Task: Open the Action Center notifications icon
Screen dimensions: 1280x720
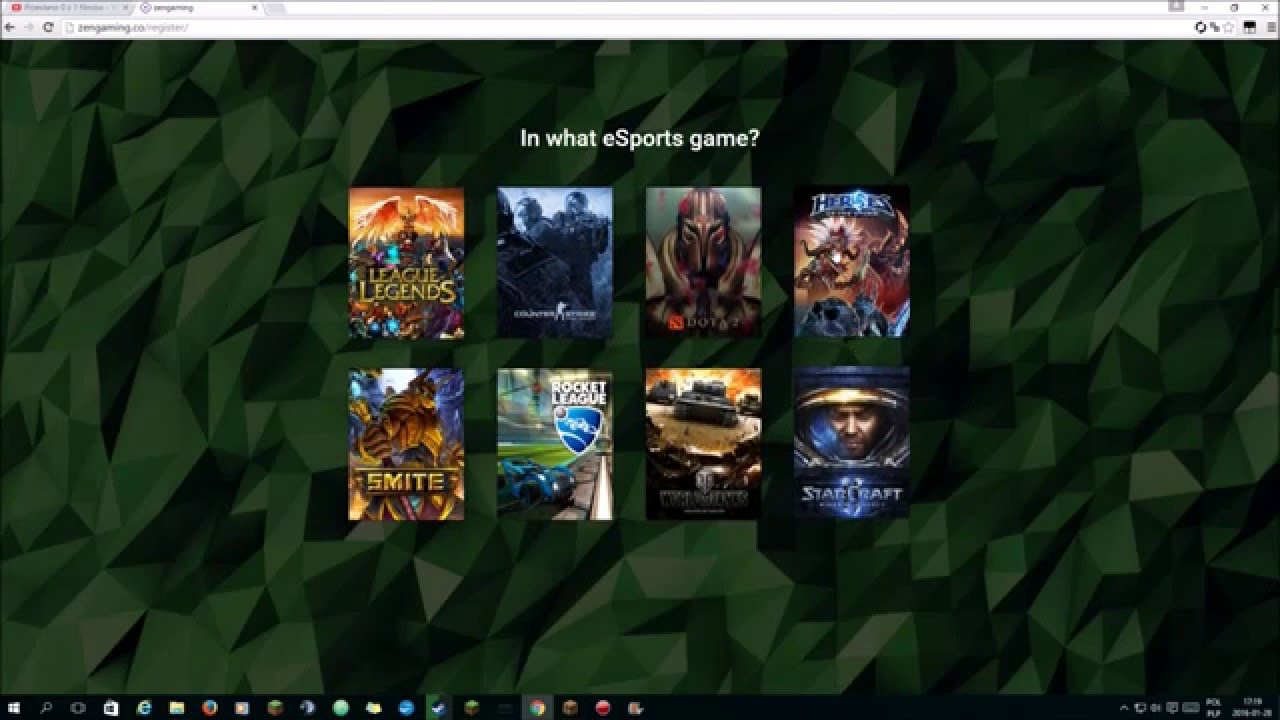Action: pyautogui.click(x=1172, y=707)
